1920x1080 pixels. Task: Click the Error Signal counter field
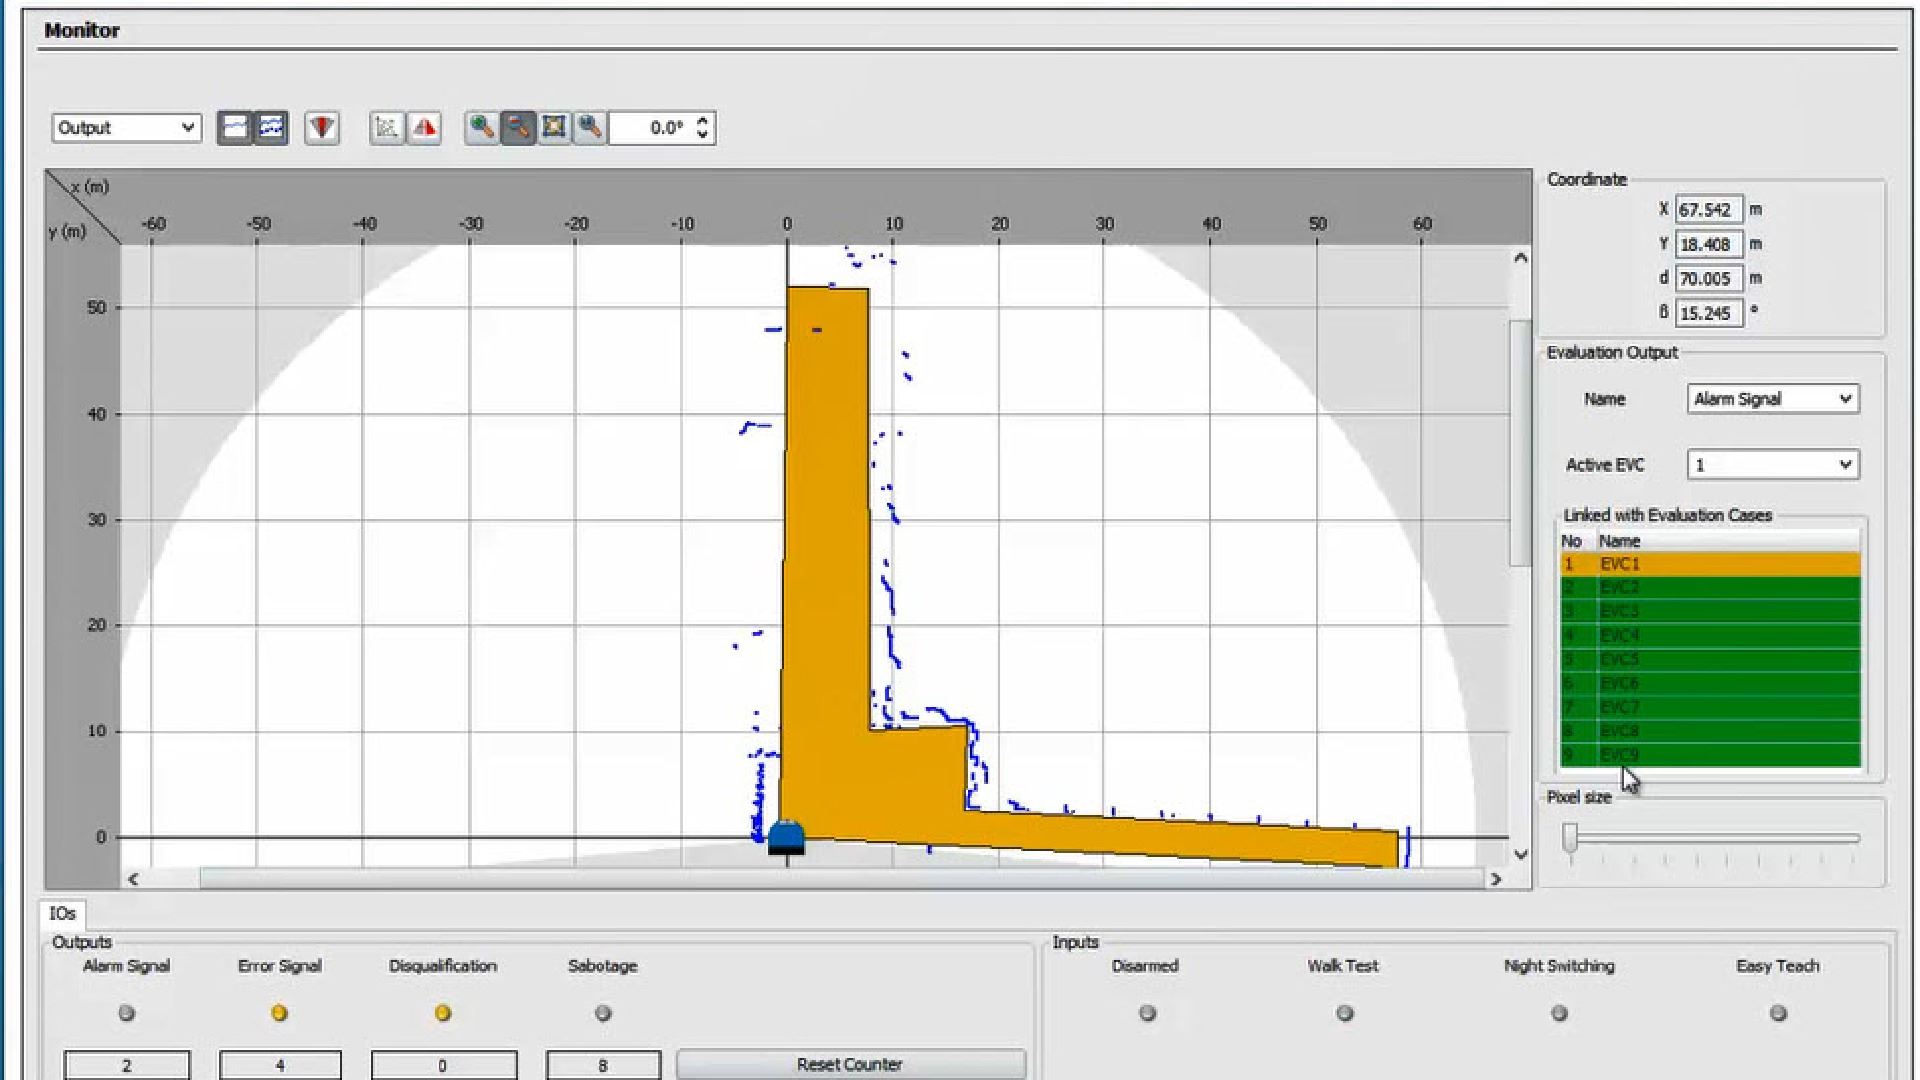[280, 1066]
